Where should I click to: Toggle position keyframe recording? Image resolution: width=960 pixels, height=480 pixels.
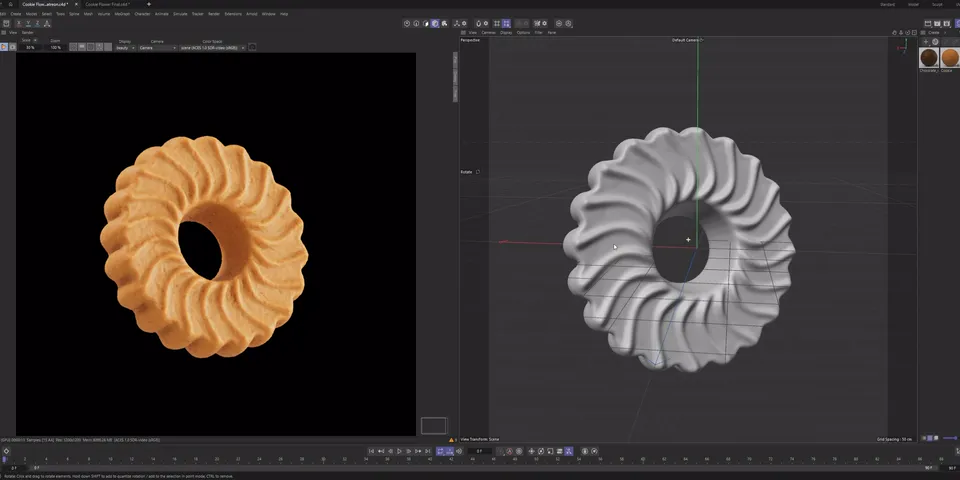click(x=531, y=451)
